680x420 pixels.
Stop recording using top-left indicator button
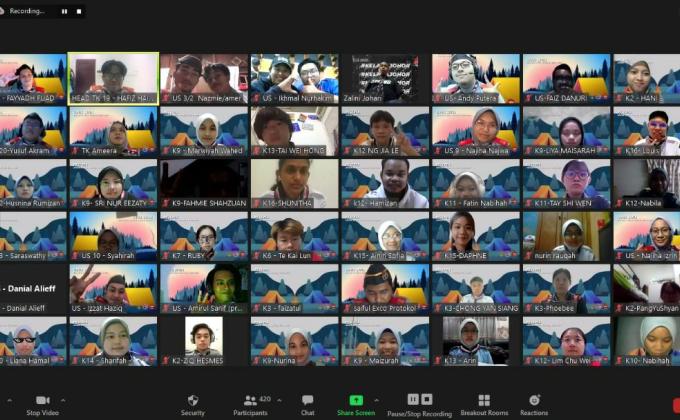[x=77, y=11]
